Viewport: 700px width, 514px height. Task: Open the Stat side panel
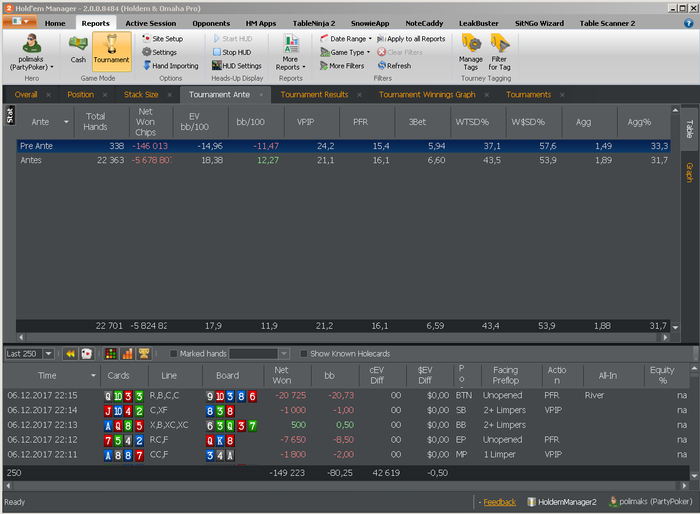pos(10,115)
